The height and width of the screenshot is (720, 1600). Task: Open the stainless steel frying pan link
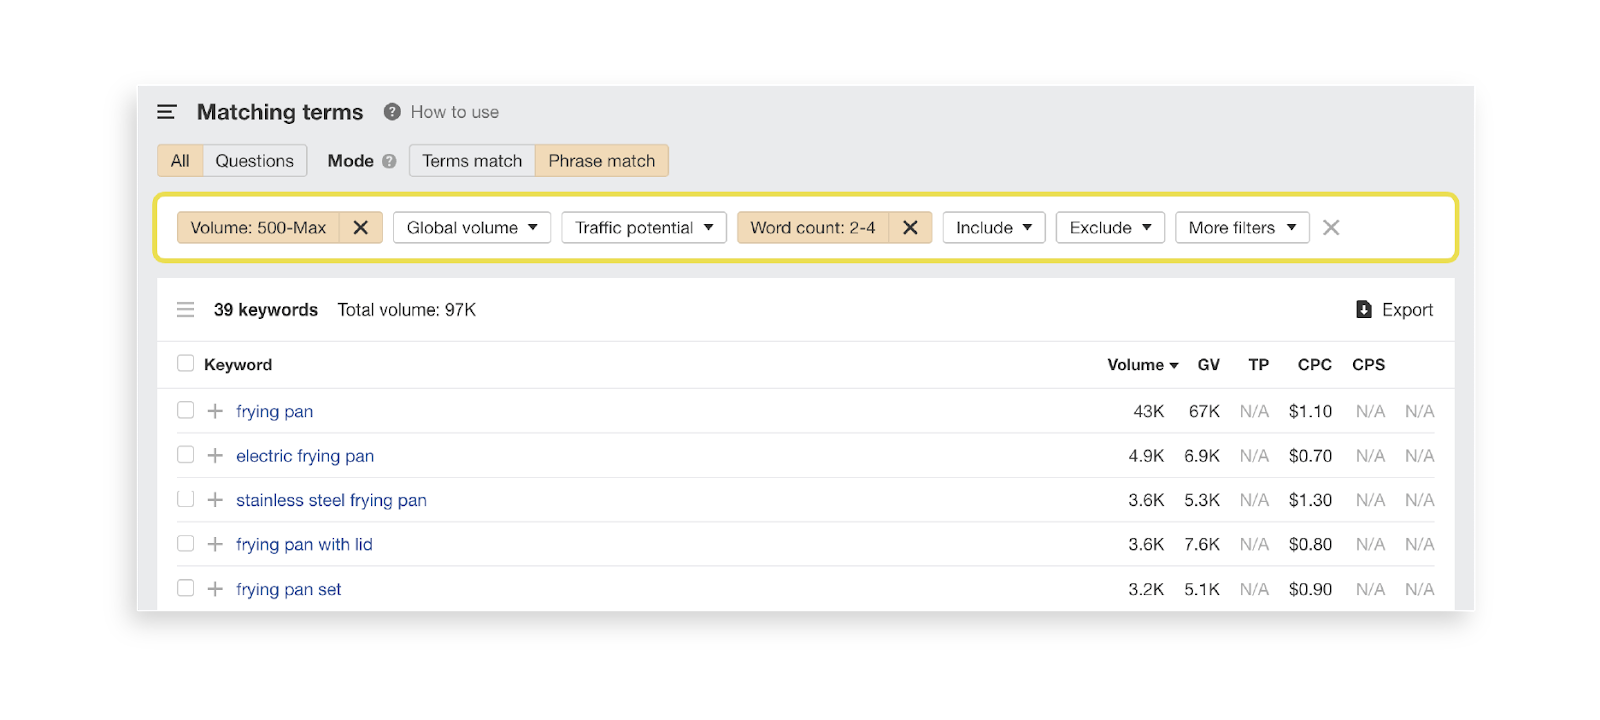pyautogui.click(x=331, y=500)
